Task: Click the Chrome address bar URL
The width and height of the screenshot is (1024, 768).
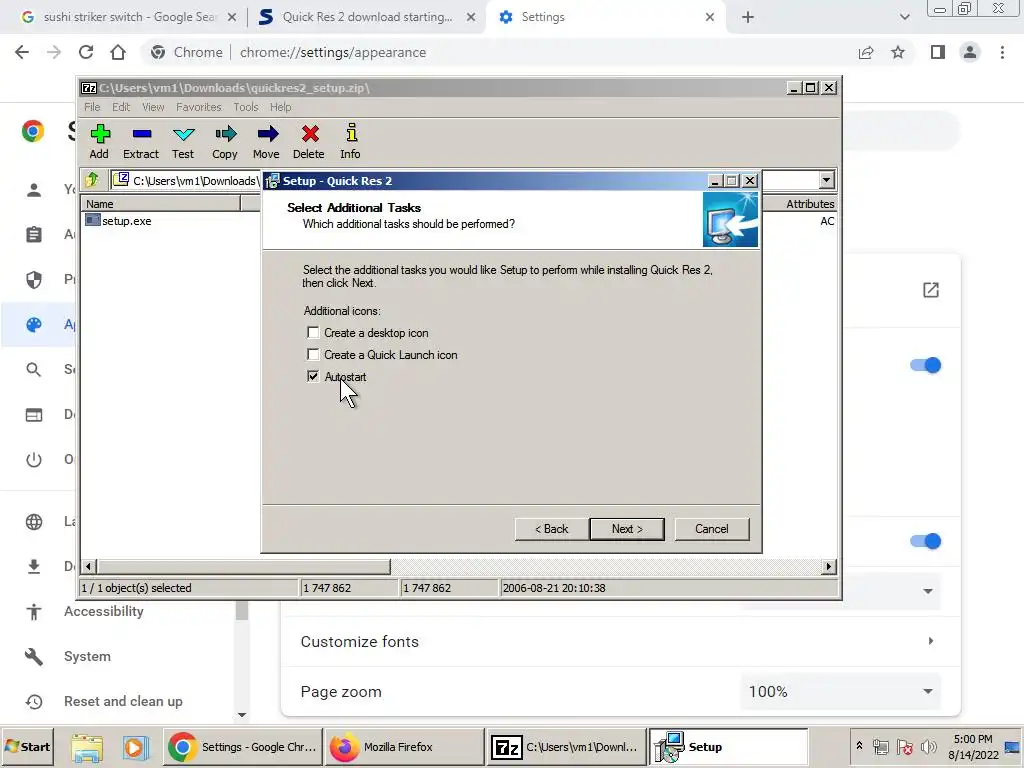Action: [x=332, y=52]
